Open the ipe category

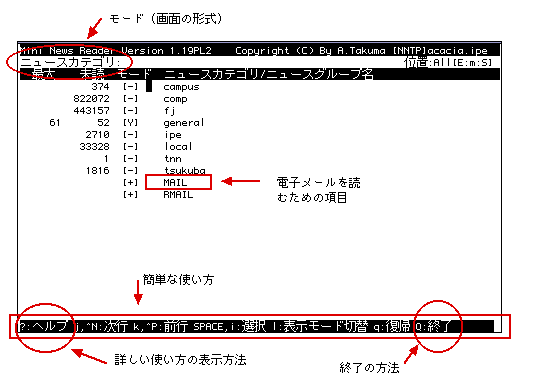(x=173, y=135)
